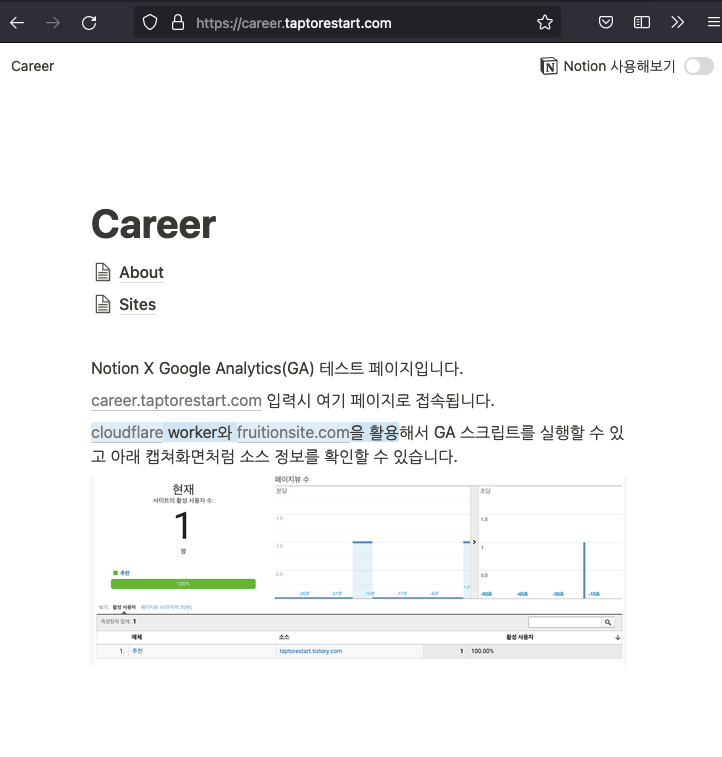The height and width of the screenshot is (757, 722).
Task: Follow the career.taptorestart.com text link
Action: point(176,401)
